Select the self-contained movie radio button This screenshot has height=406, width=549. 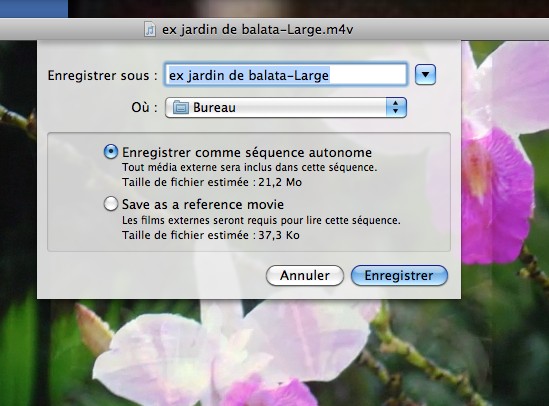pyautogui.click(x=111, y=152)
